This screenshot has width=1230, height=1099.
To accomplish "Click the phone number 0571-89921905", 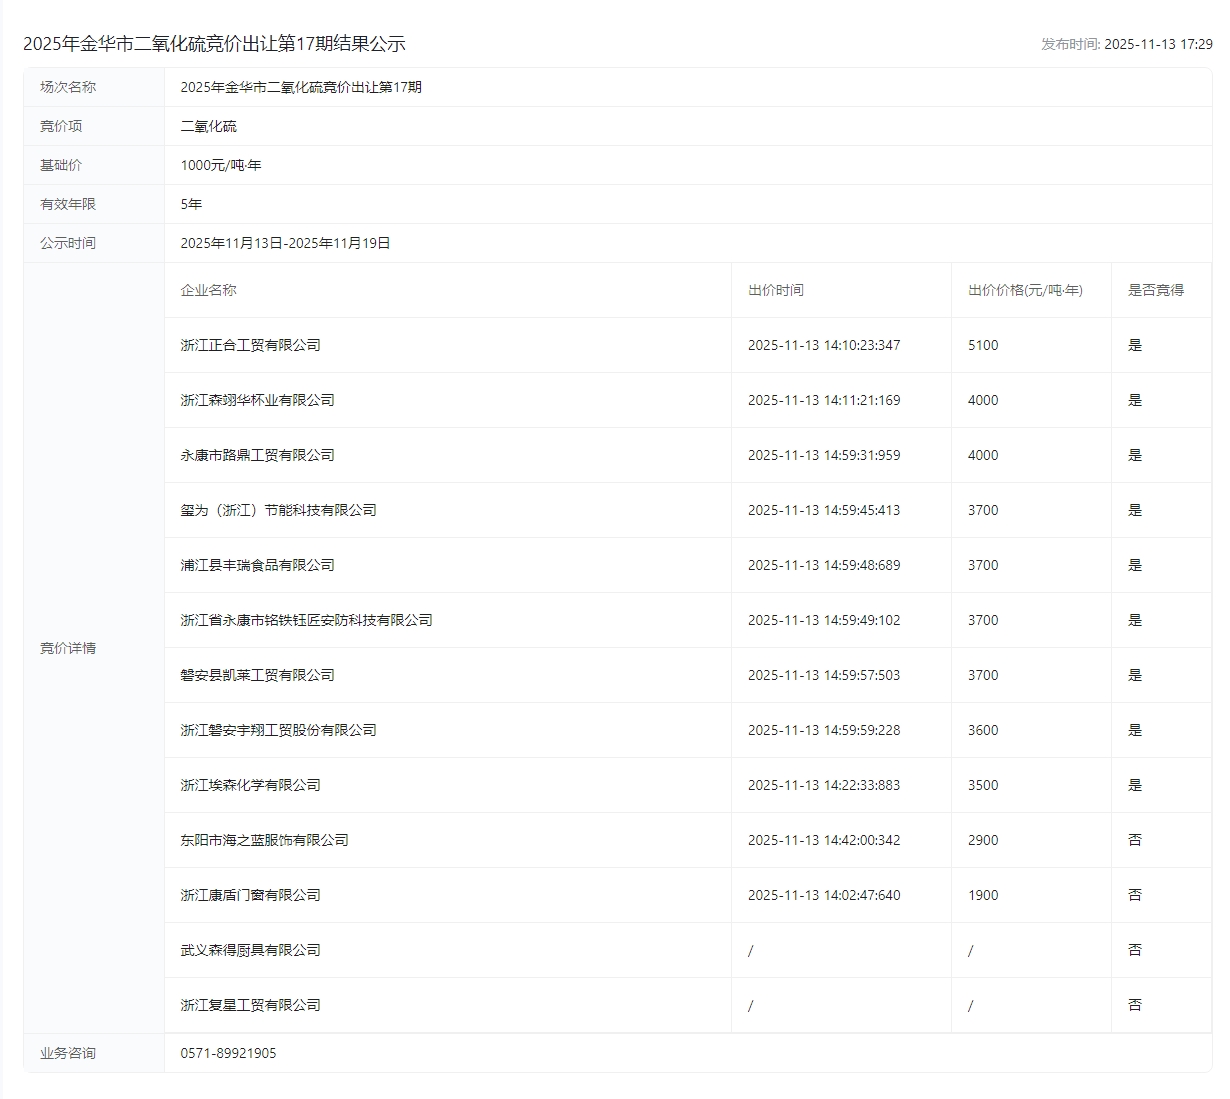I will [x=228, y=1053].
